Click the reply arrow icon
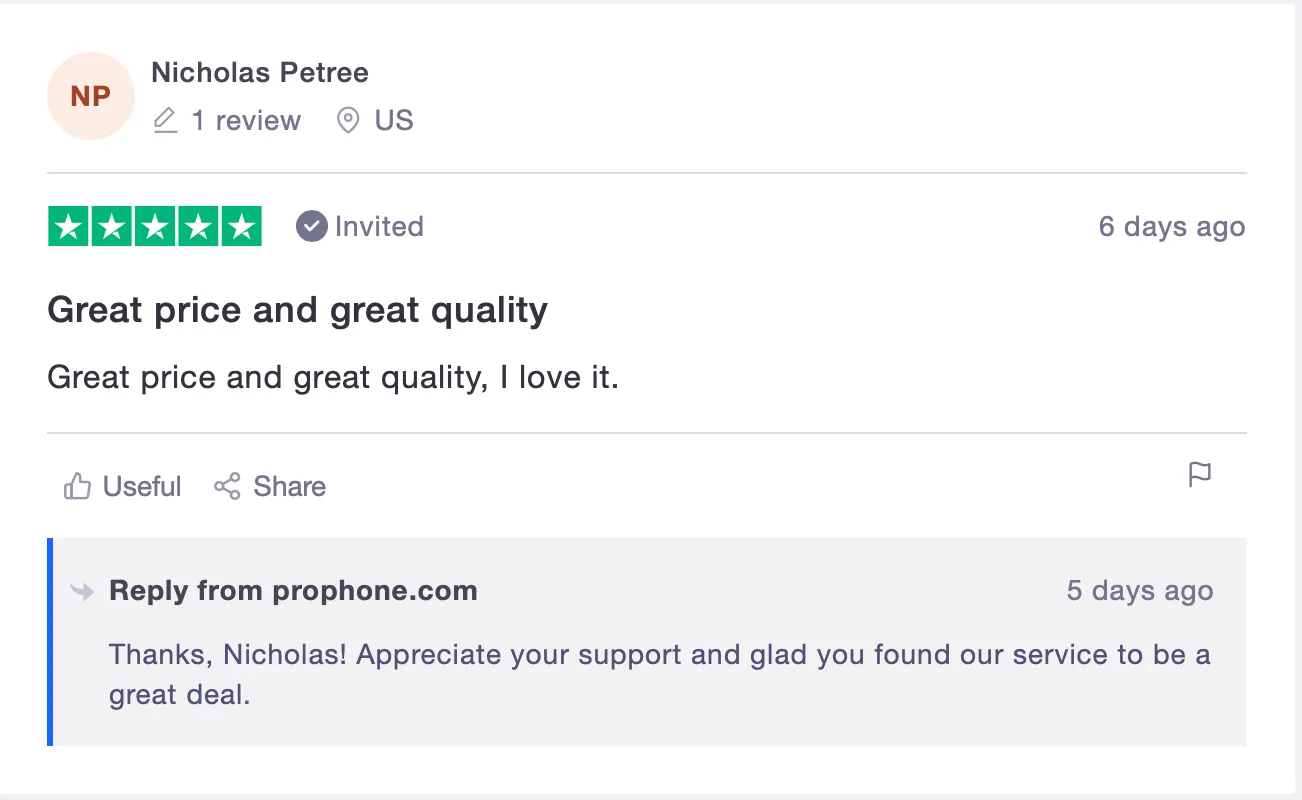Screen dimensions: 1302x800 (x=82, y=591)
